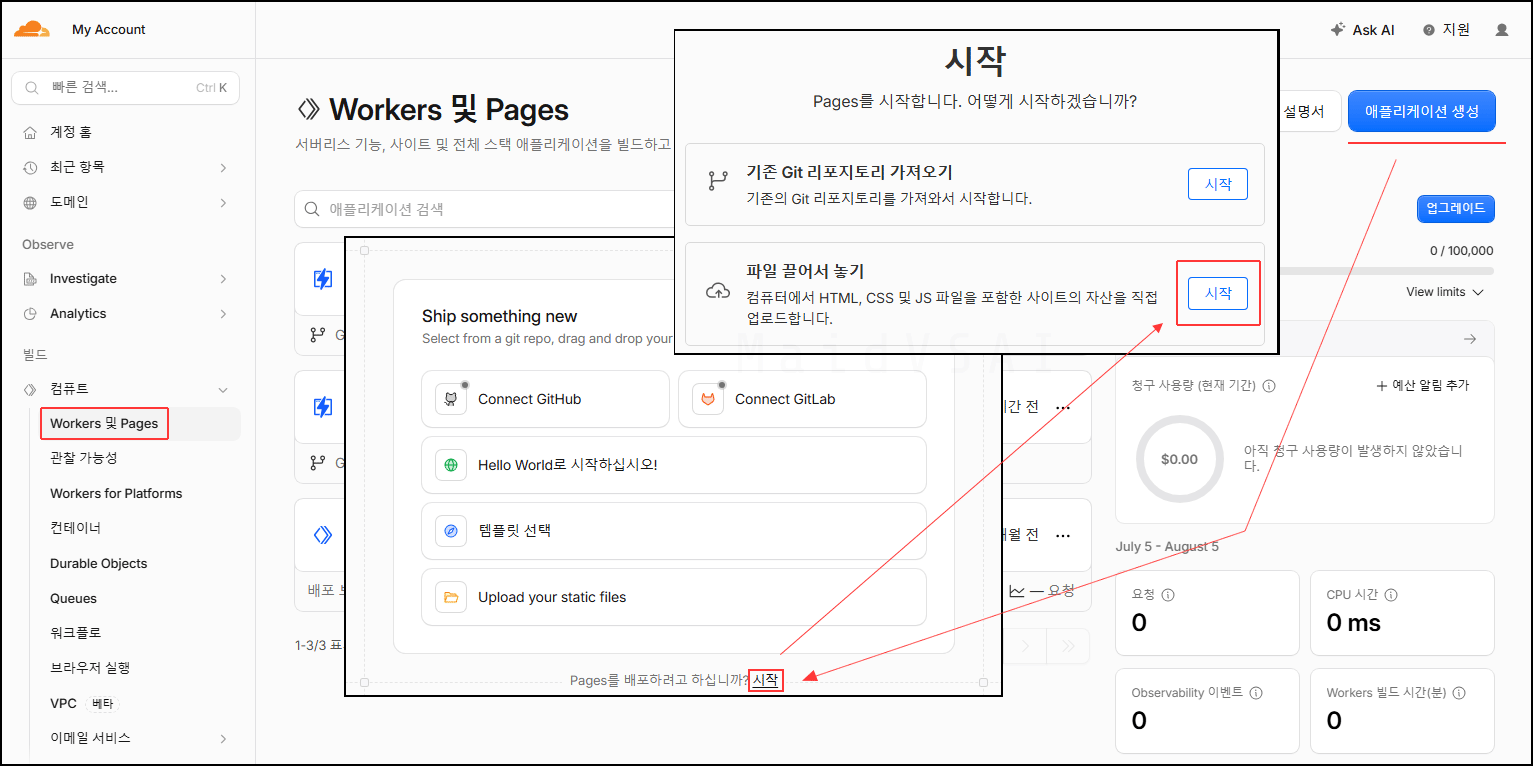Open 브라우저 실행 in sidebar

90,668
